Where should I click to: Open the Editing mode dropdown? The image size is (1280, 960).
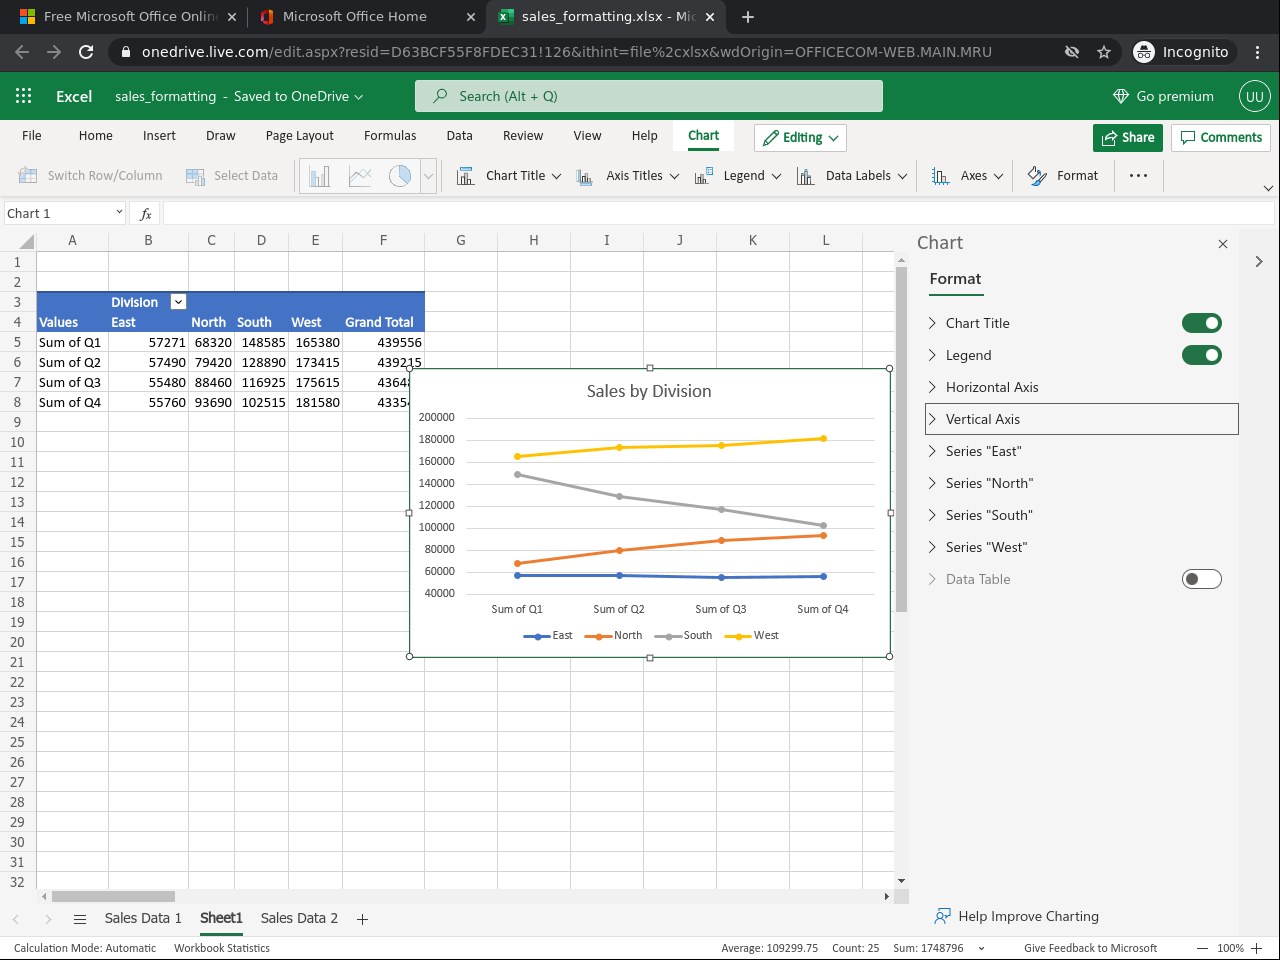tap(800, 138)
